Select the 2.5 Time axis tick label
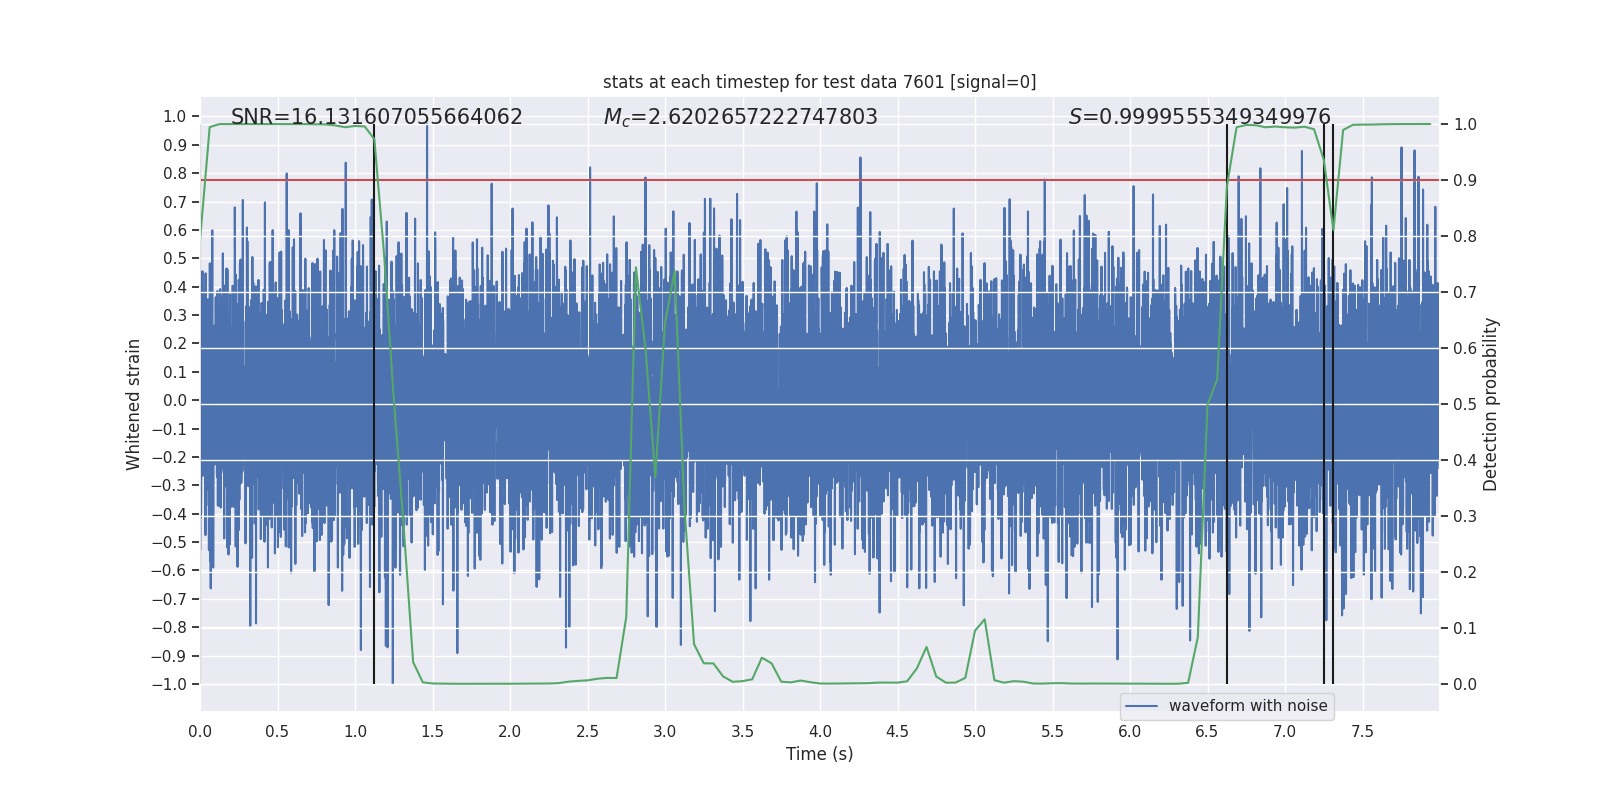 (x=587, y=732)
